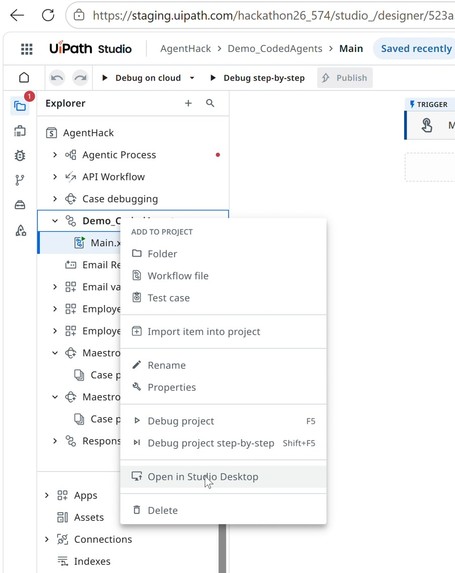Expand the Apps resource node
This screenshot has height=573, width=455.
(x=47, y=496)
